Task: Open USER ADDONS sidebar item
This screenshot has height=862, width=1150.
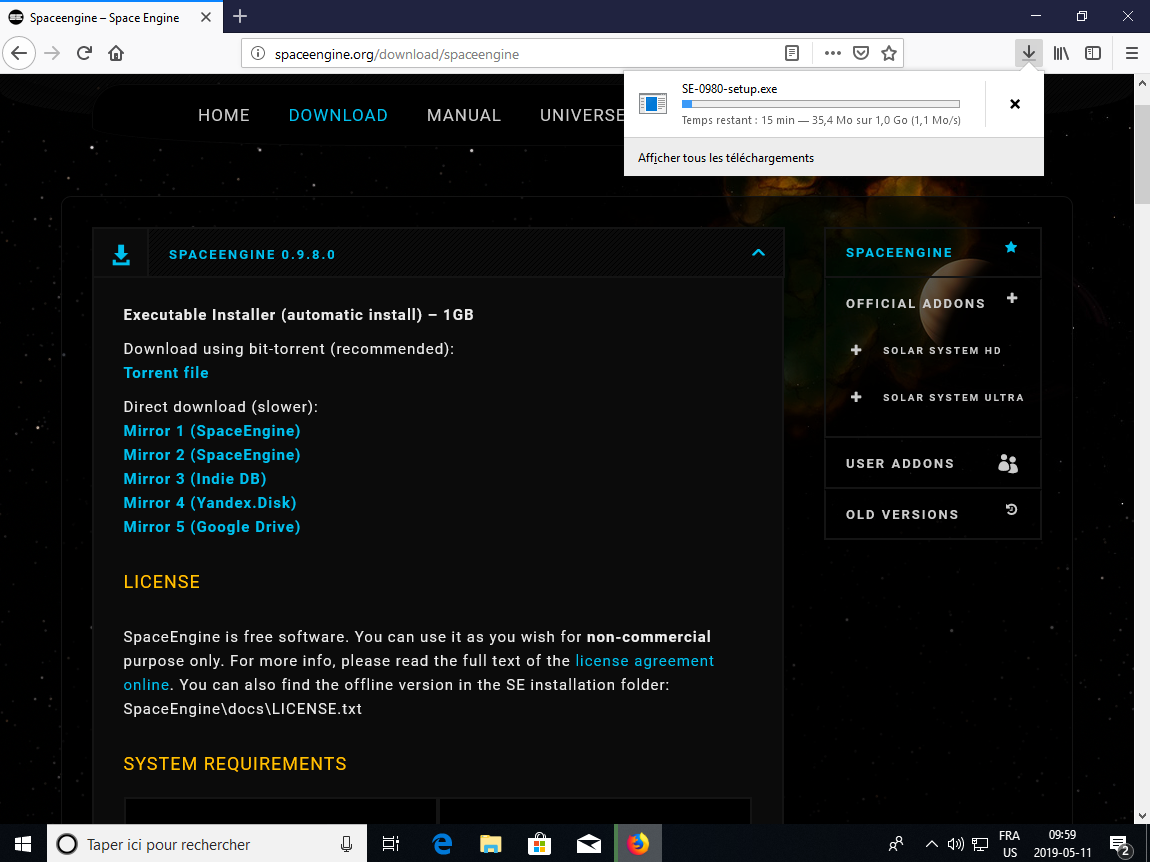Action: coord(900,464)
